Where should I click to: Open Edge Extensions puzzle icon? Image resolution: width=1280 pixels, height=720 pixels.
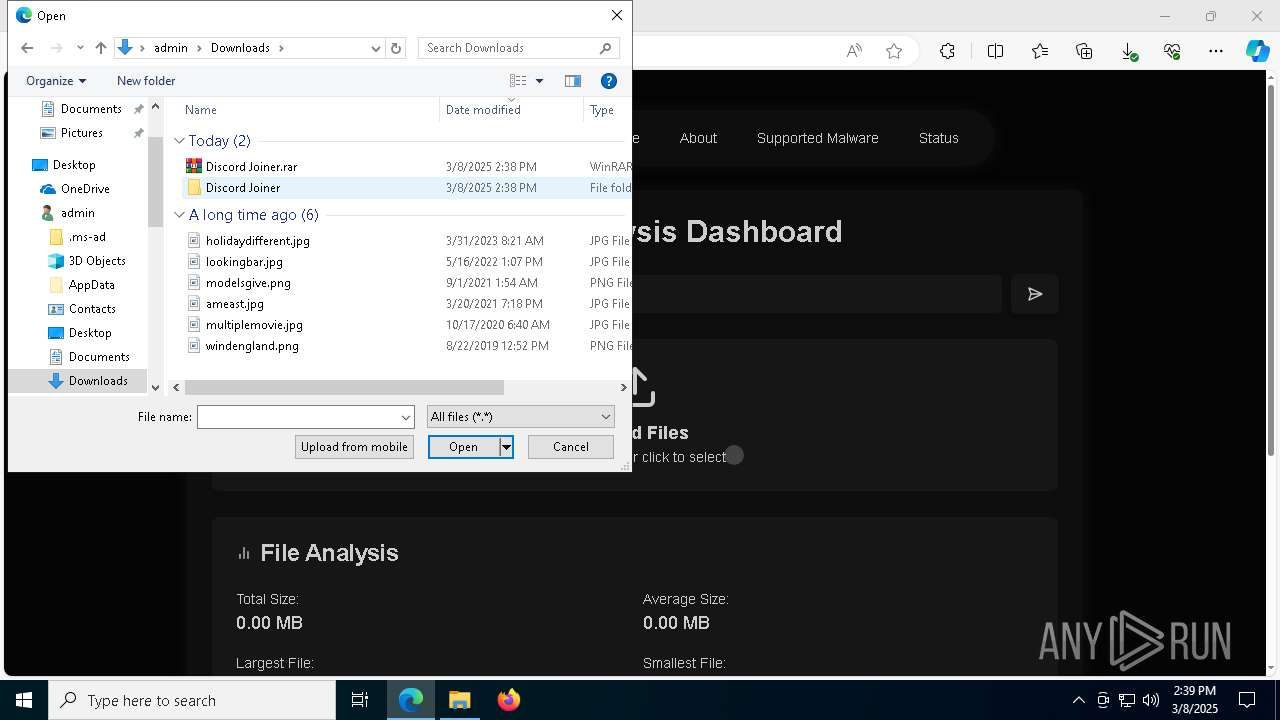(x=947, y=51)
